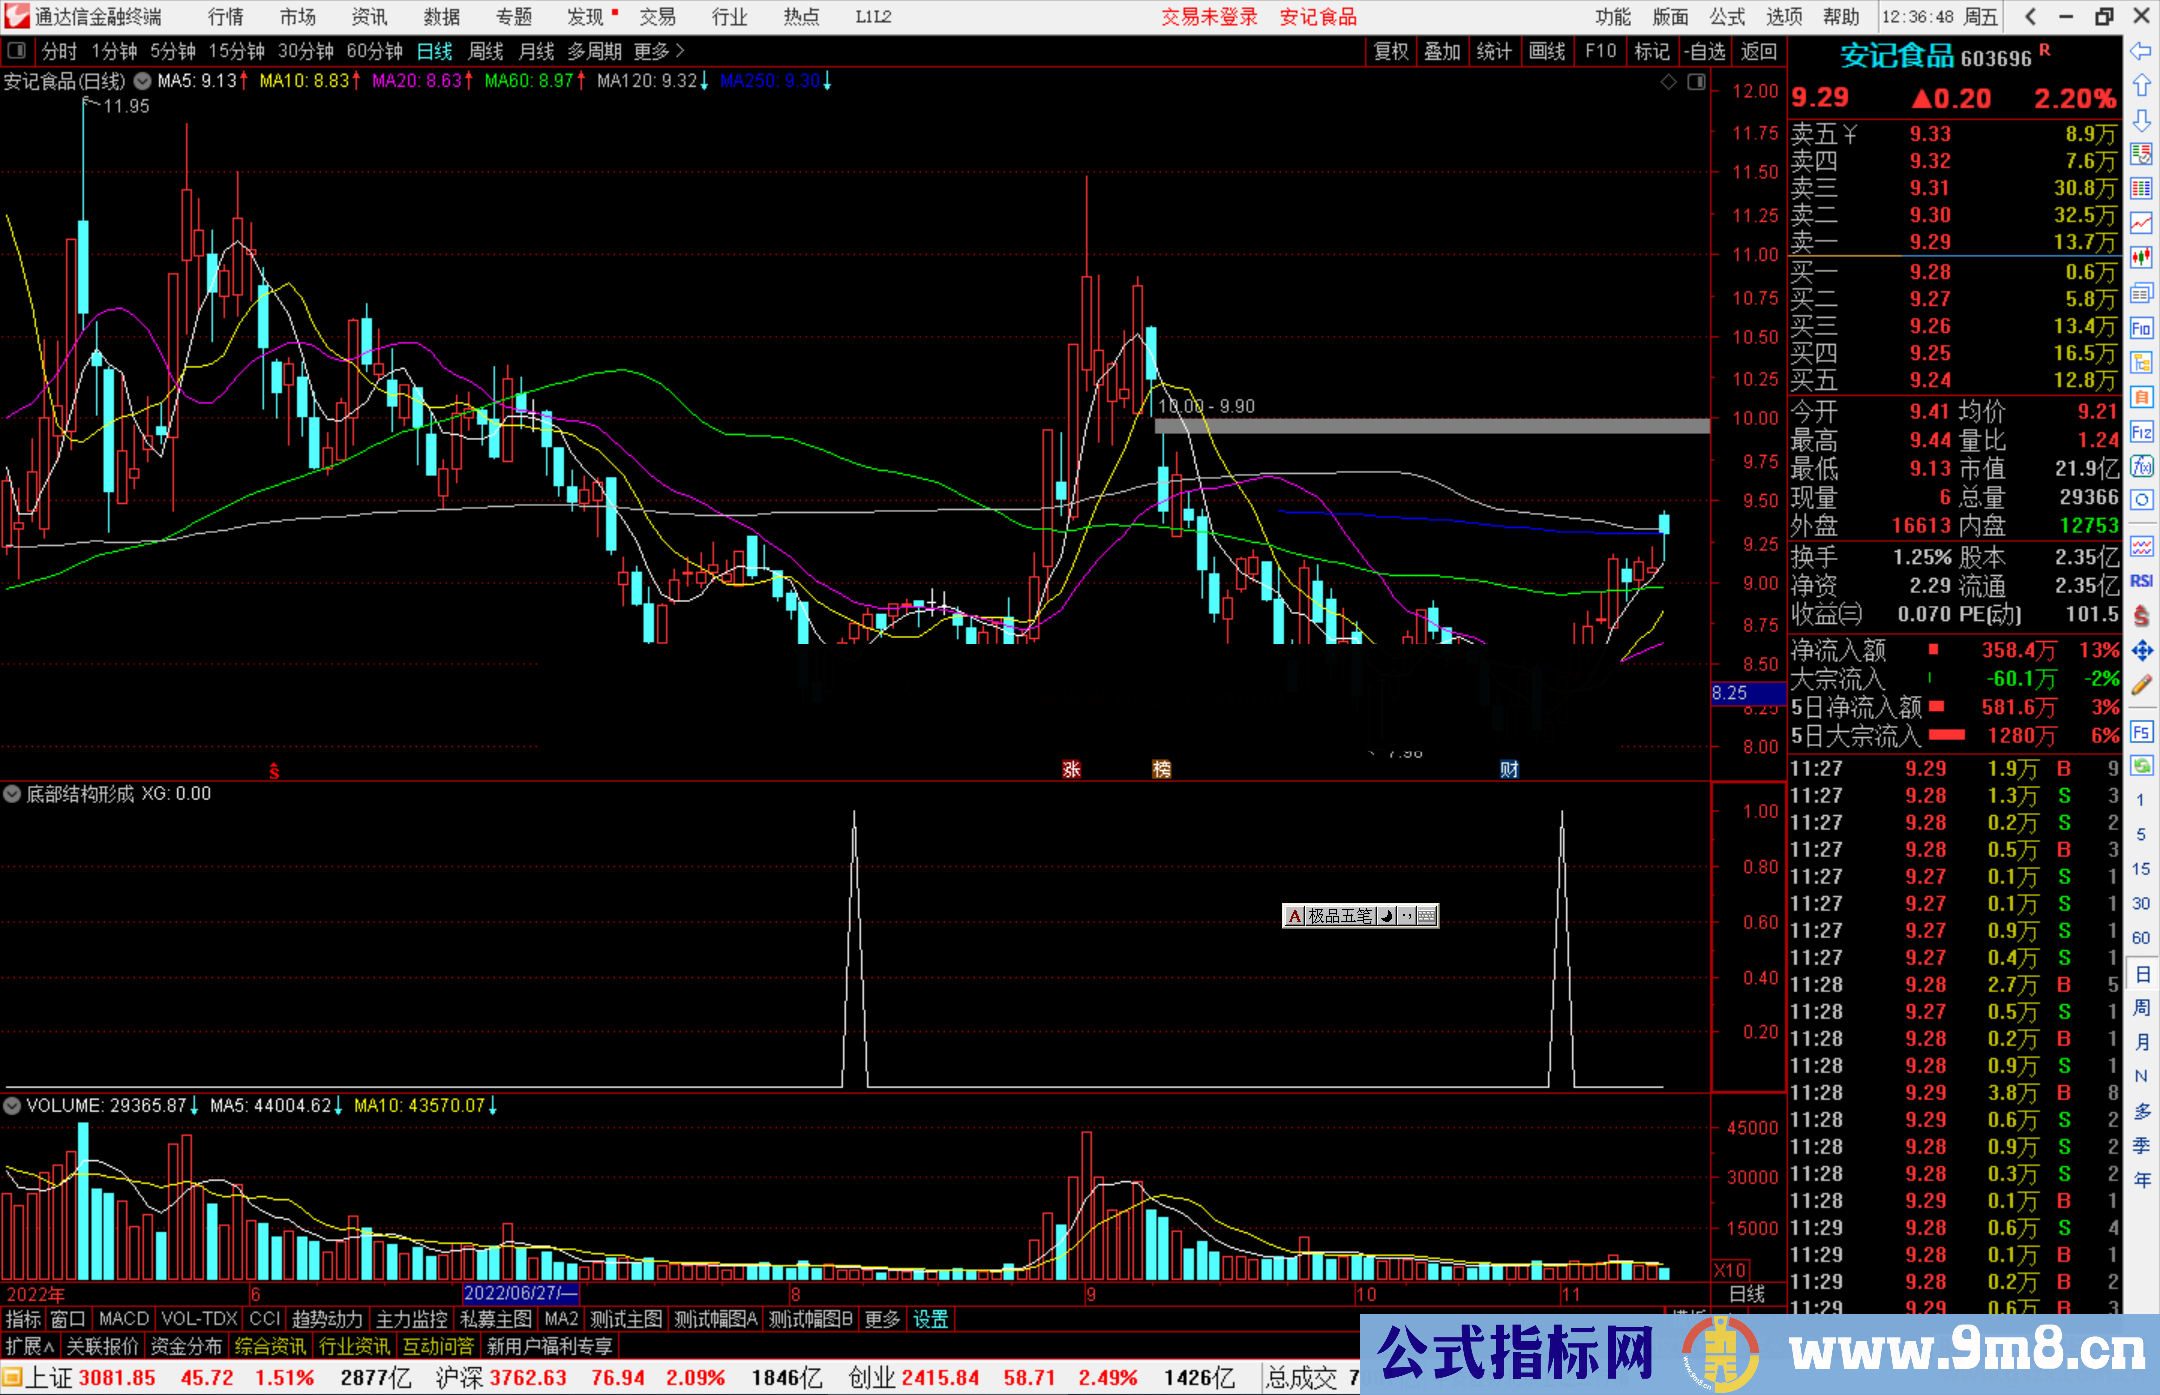The width and height of the screenshot is (2160, 1395).
Task: Click the four-way move arrows icon
Action: pos(2141,651)
